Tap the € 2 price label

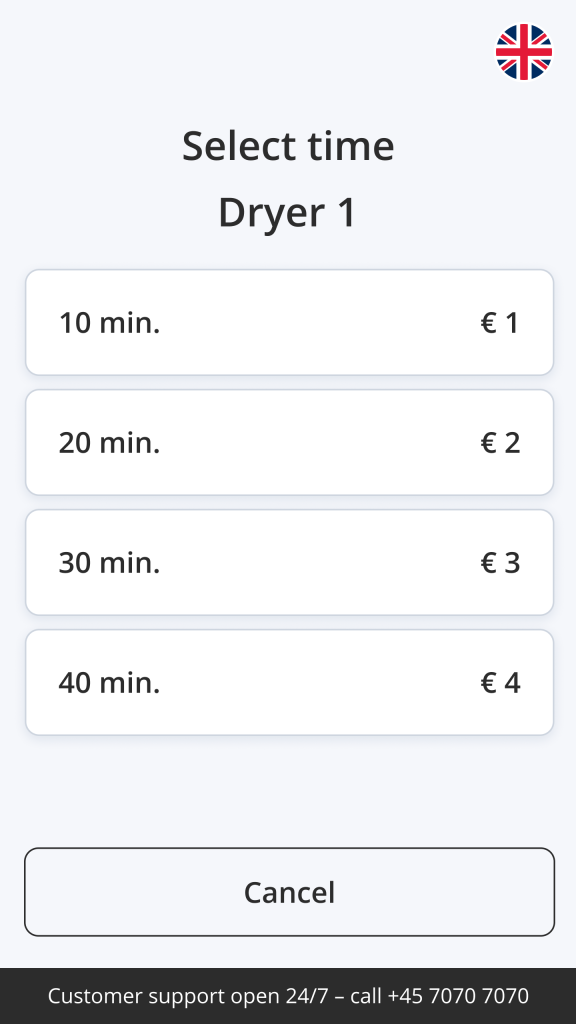[x=500, y=443]
